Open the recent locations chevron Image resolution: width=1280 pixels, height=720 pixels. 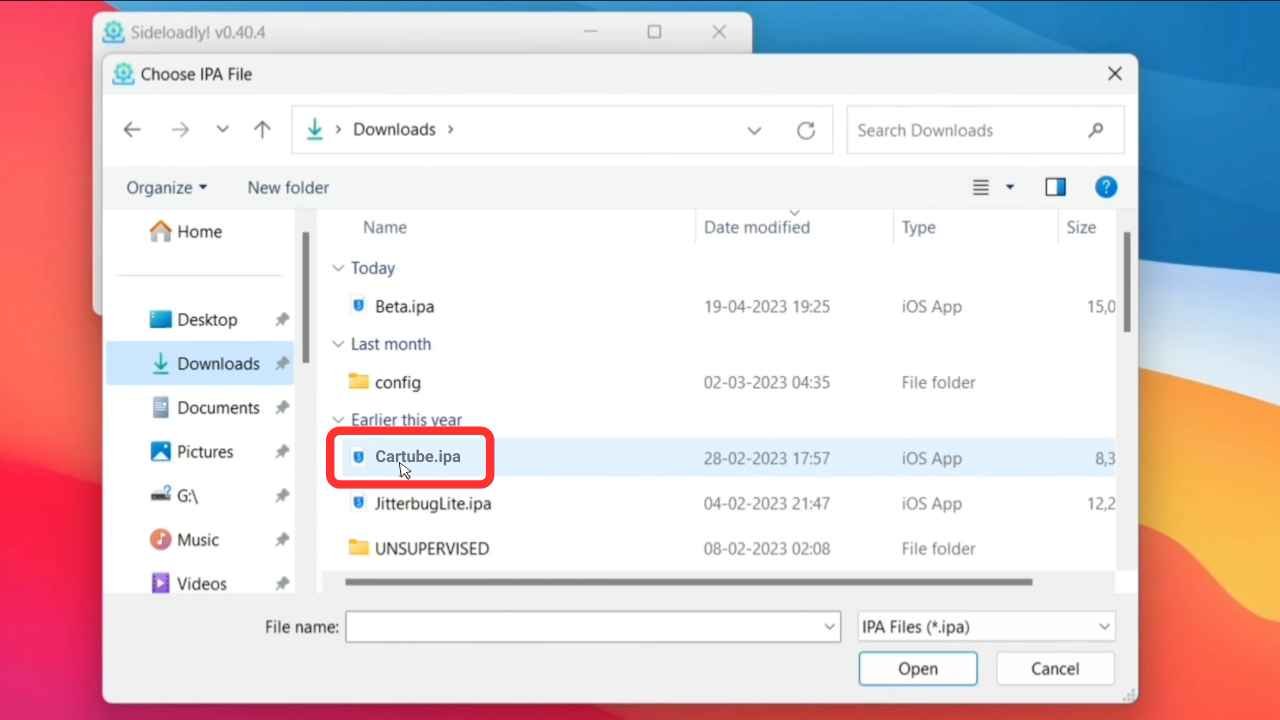point(222,130)
